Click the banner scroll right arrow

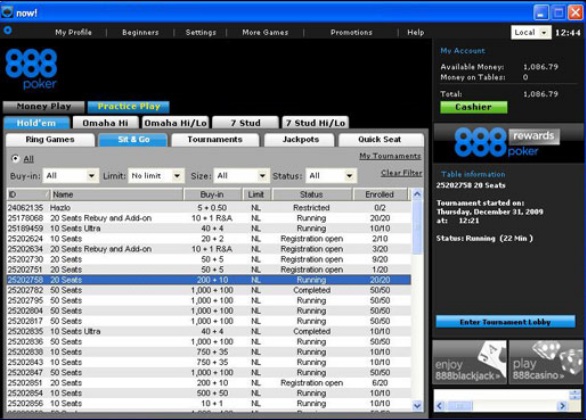tap(562, 406)
